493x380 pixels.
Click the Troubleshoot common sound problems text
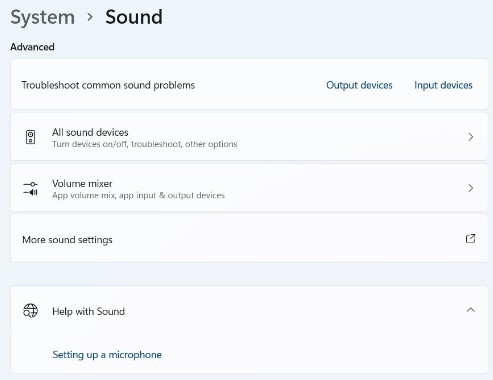pos(108,85)
